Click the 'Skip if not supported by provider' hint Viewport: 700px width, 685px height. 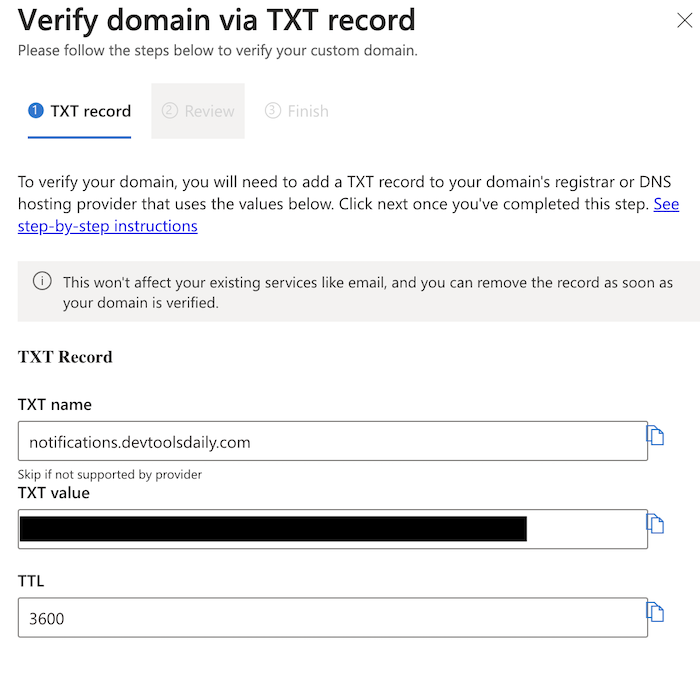coord(110,474)
